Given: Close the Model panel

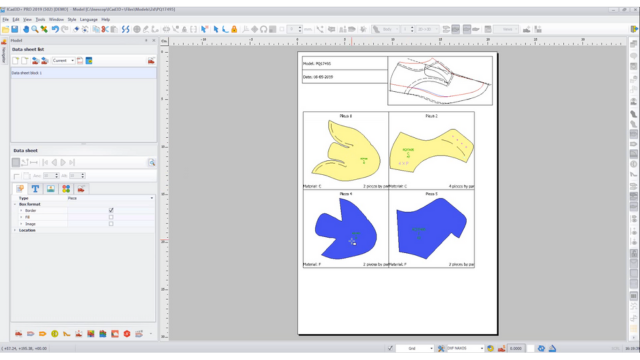Looking at the screenshot, I should coord(154,40).
